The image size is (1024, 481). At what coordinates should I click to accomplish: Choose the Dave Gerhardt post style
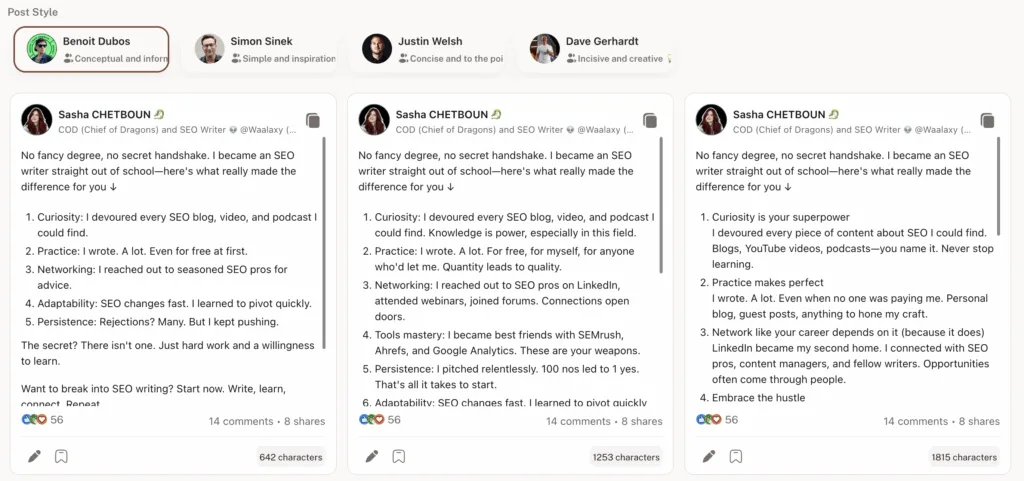point(595,49)
